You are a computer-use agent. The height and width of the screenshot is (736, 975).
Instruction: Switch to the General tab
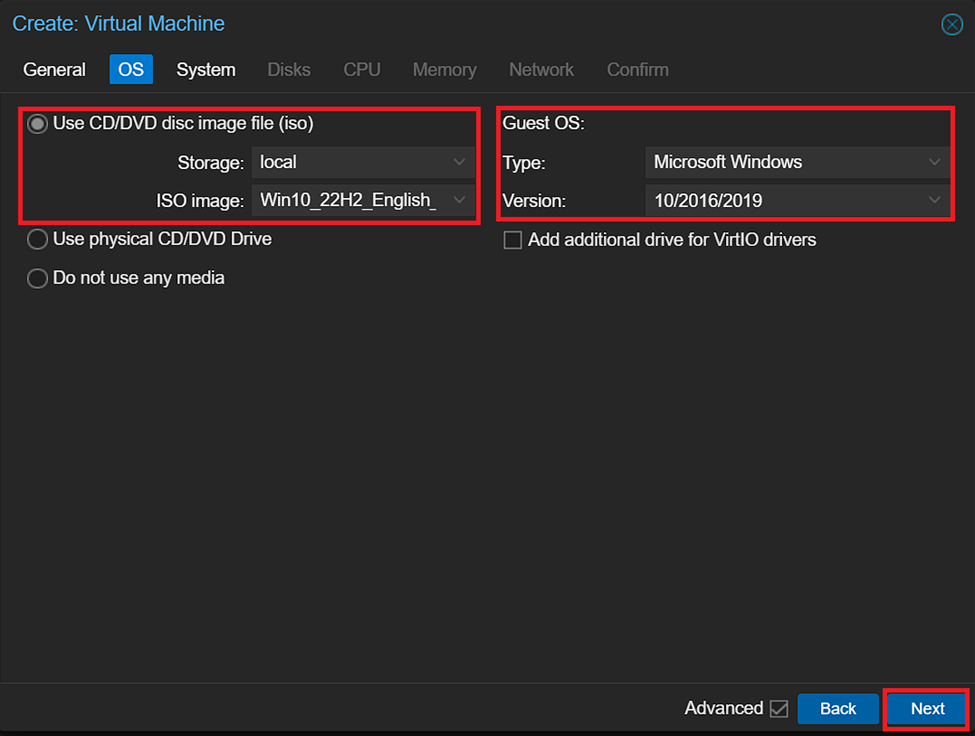(55, 70)
